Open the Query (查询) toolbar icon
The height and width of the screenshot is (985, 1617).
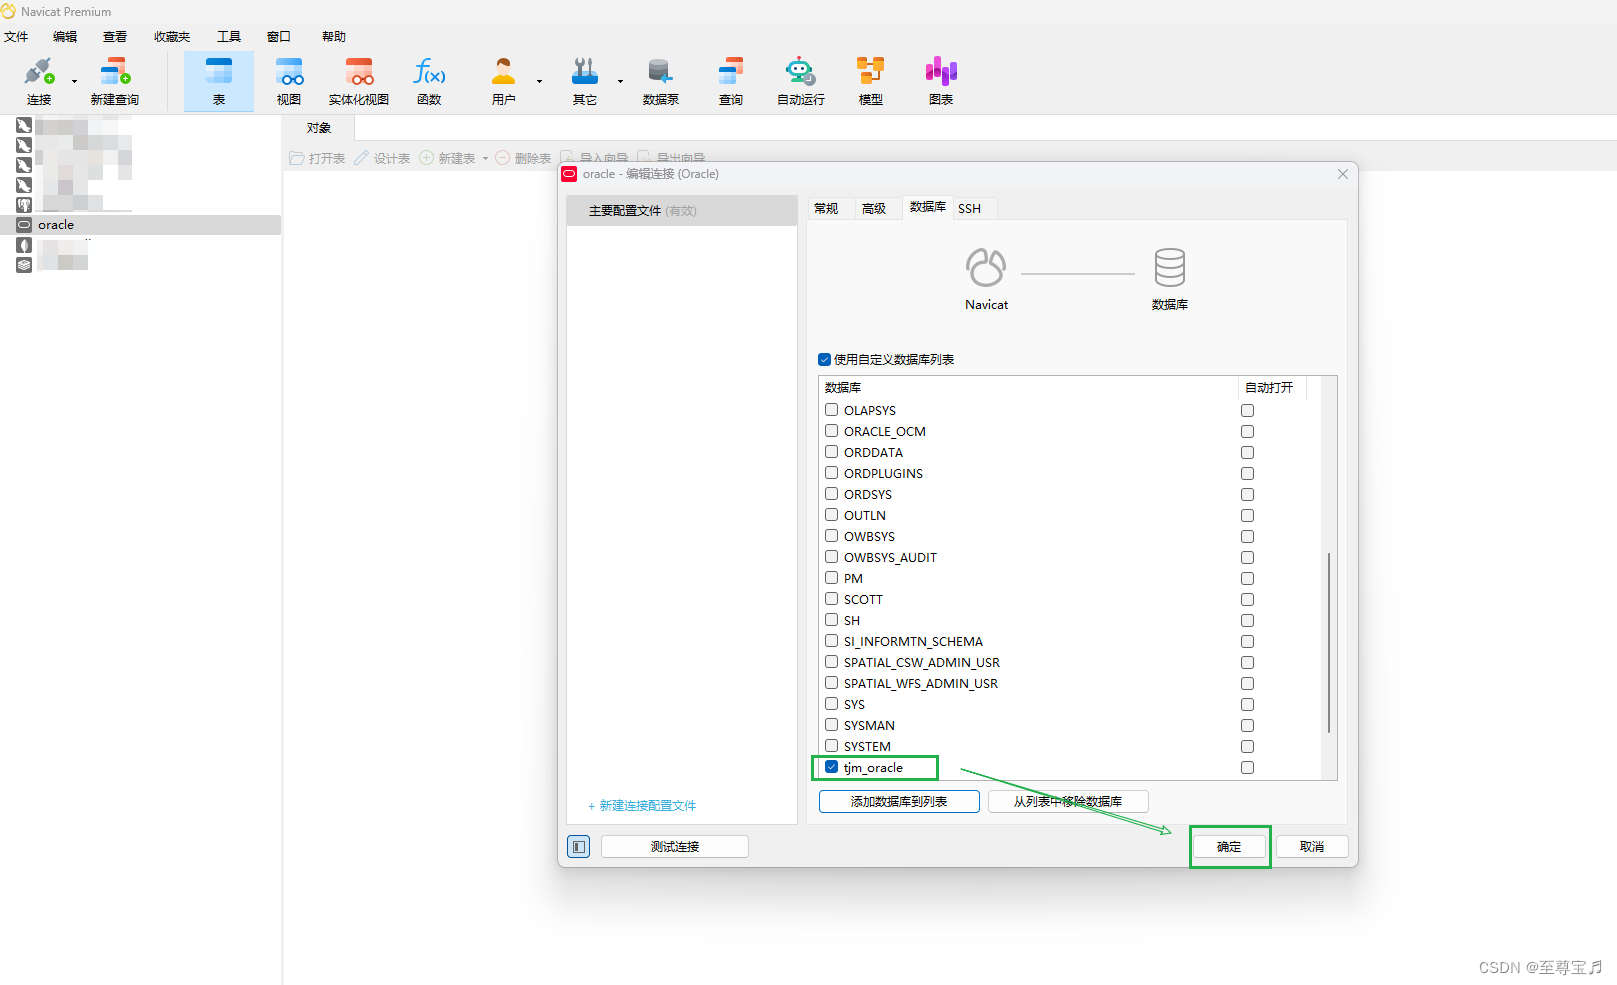pos(731,80)
